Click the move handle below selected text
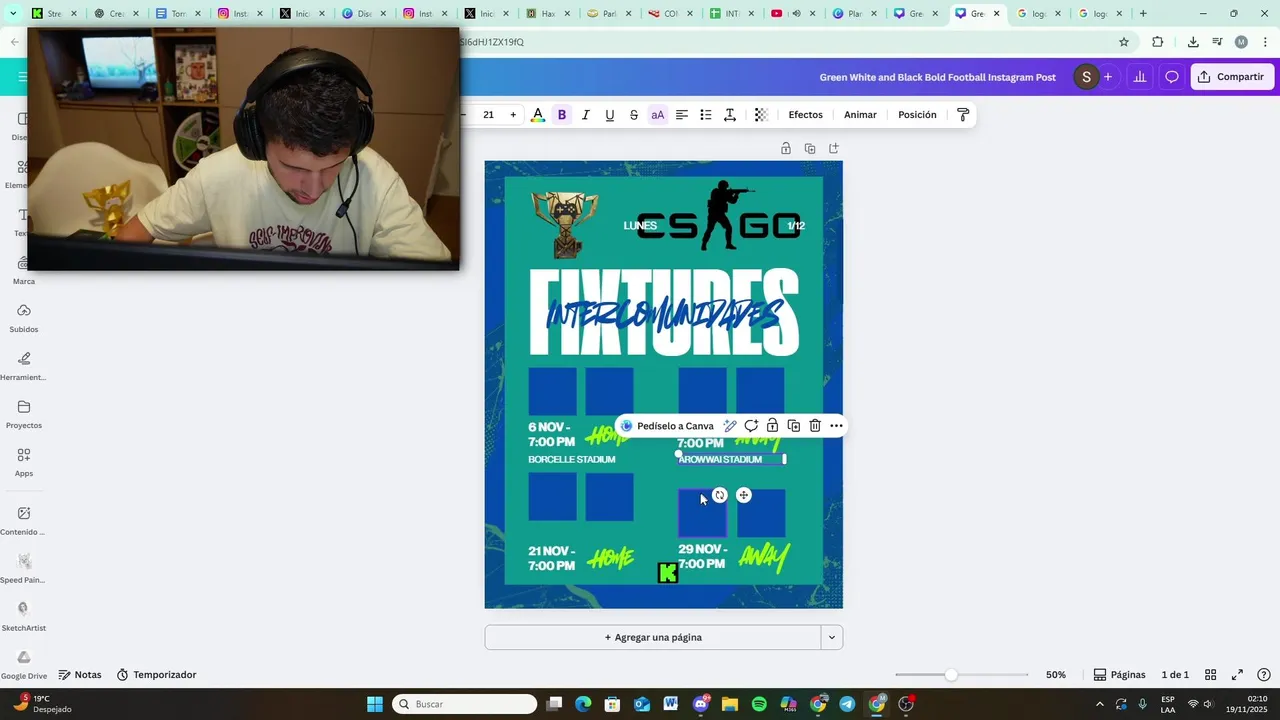This screenshot has height=720, width=1280. point(743,495)
